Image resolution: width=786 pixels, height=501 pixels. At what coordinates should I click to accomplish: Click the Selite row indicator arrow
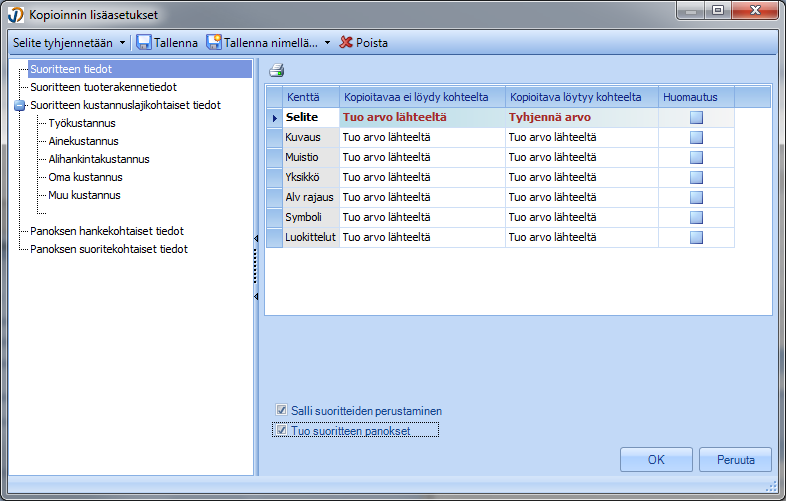tap(275, 118)
